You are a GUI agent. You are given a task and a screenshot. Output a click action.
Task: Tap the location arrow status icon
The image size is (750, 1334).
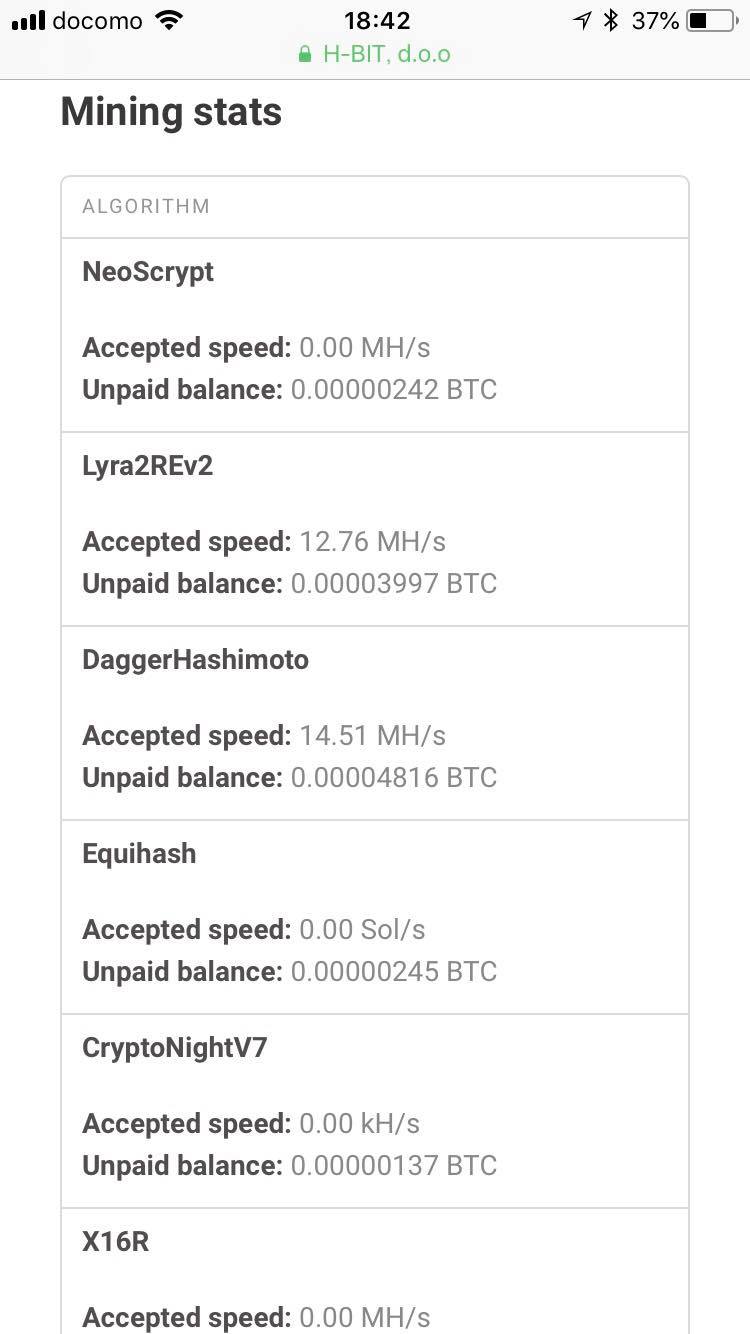[x=582, y=20]
